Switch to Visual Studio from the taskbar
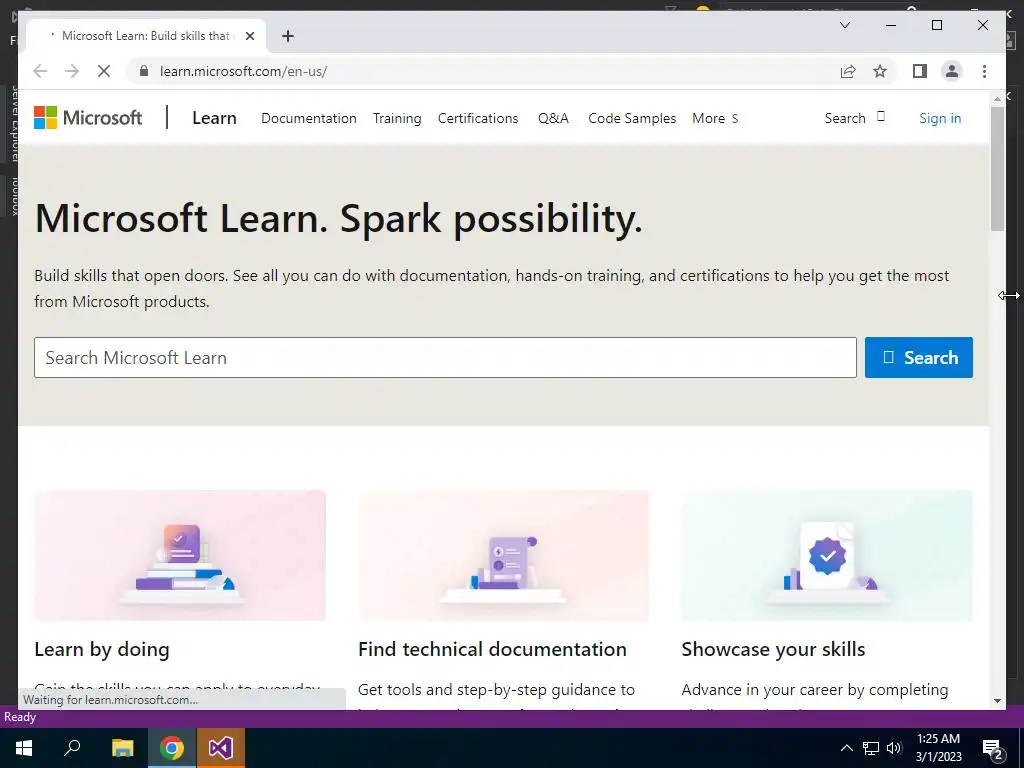Viewport: 1024px width, 768px height. [221, 748]
